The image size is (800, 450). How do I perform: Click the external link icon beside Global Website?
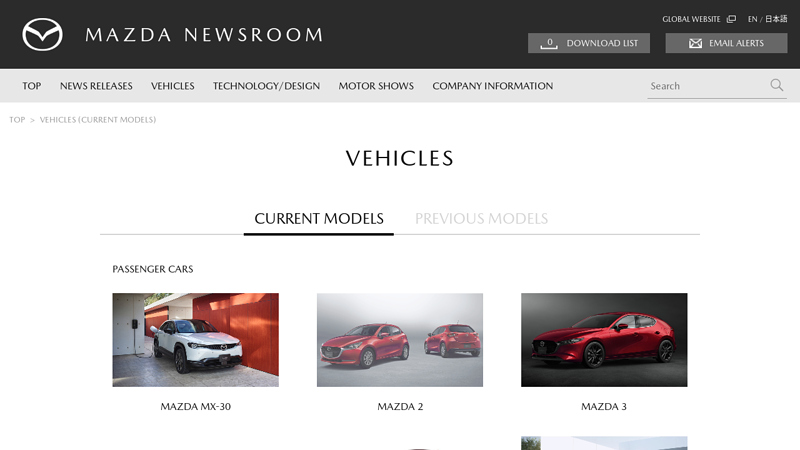pos(731,19)
